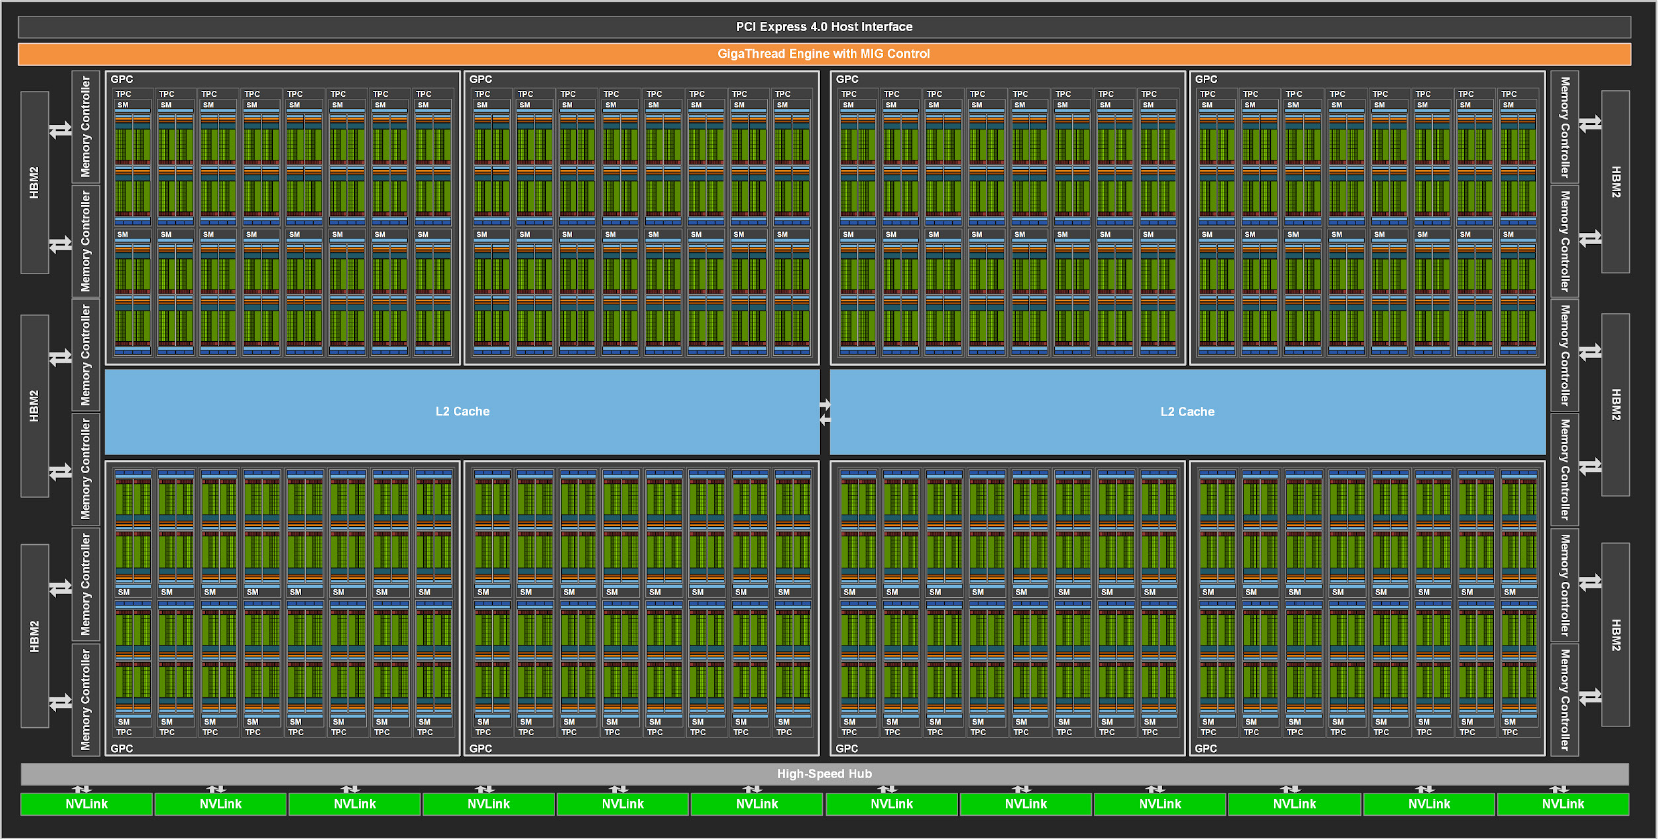Select the right L2 Cache block
The height and width of the screenshot is (839, 1658).
[1187, 412]
